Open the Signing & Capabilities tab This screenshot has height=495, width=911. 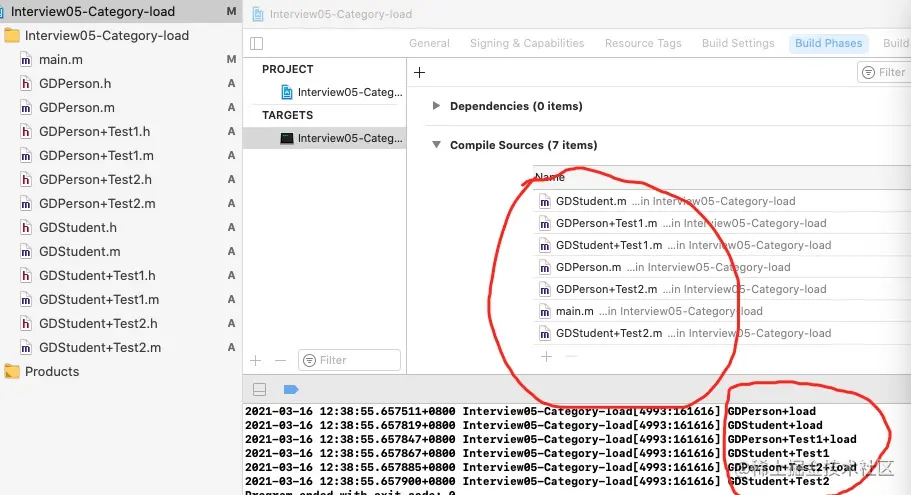[x=527, y=43]
